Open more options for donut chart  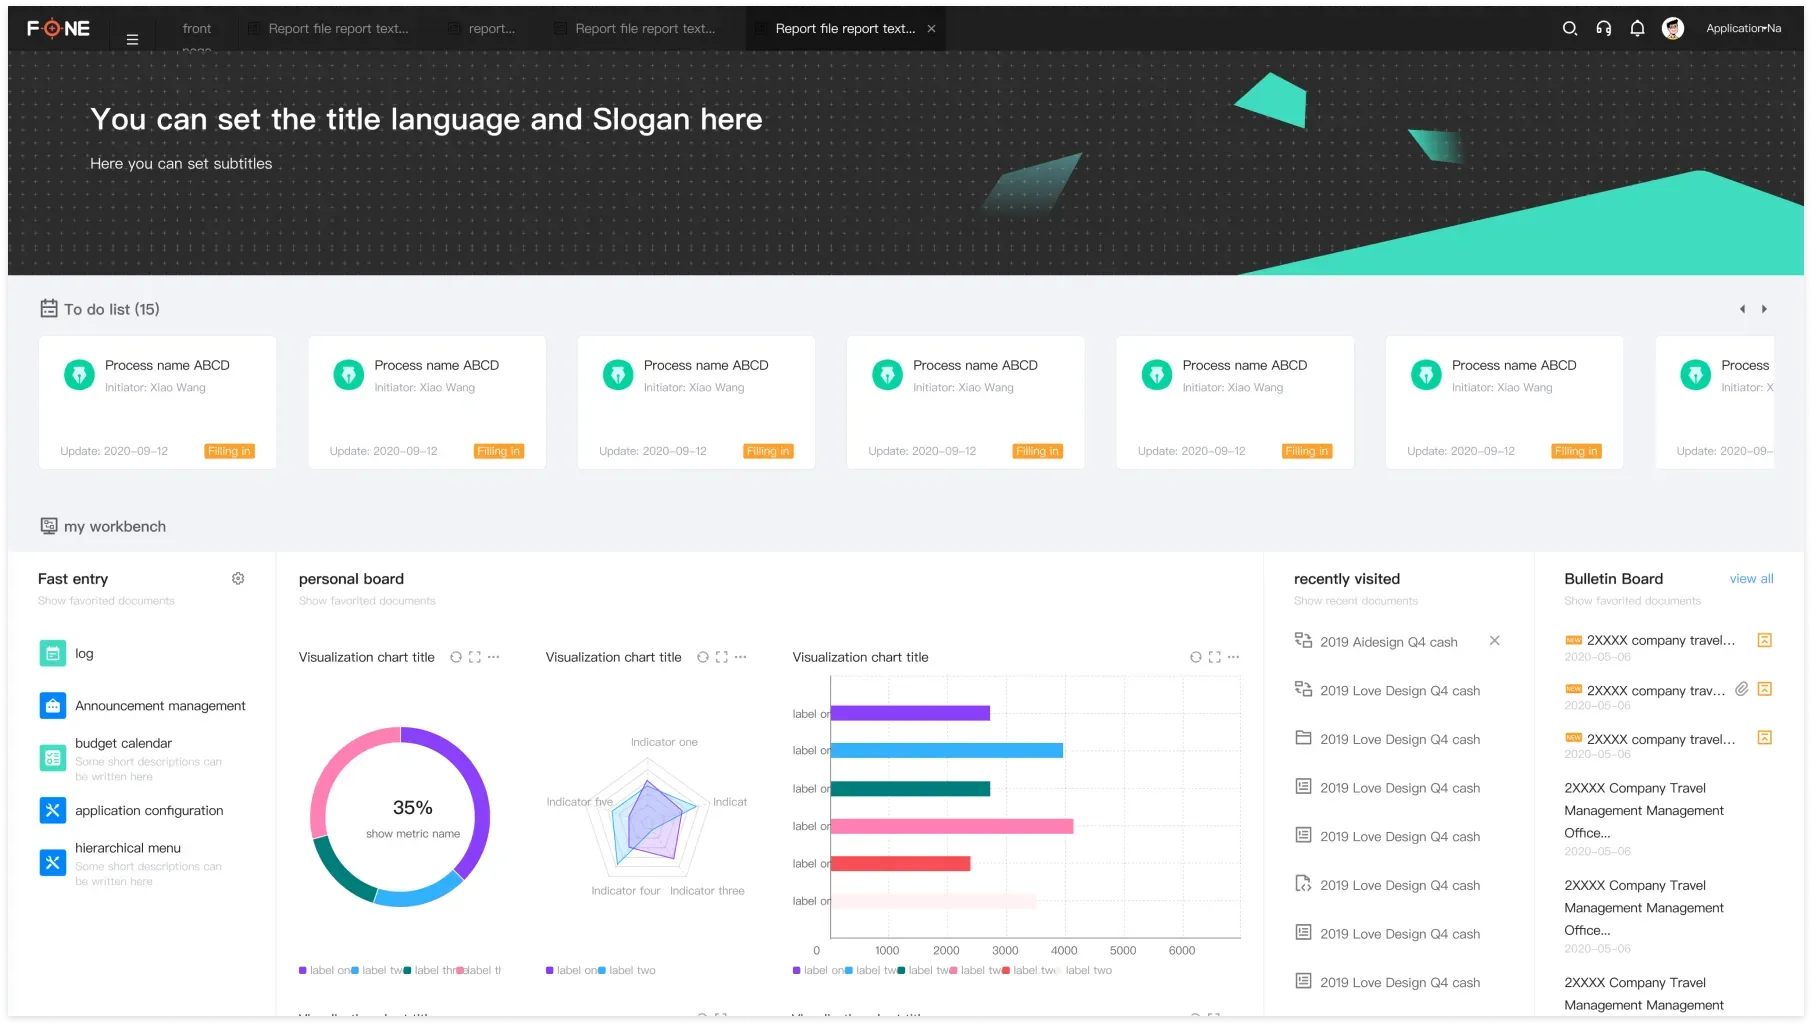click(493, 657)
